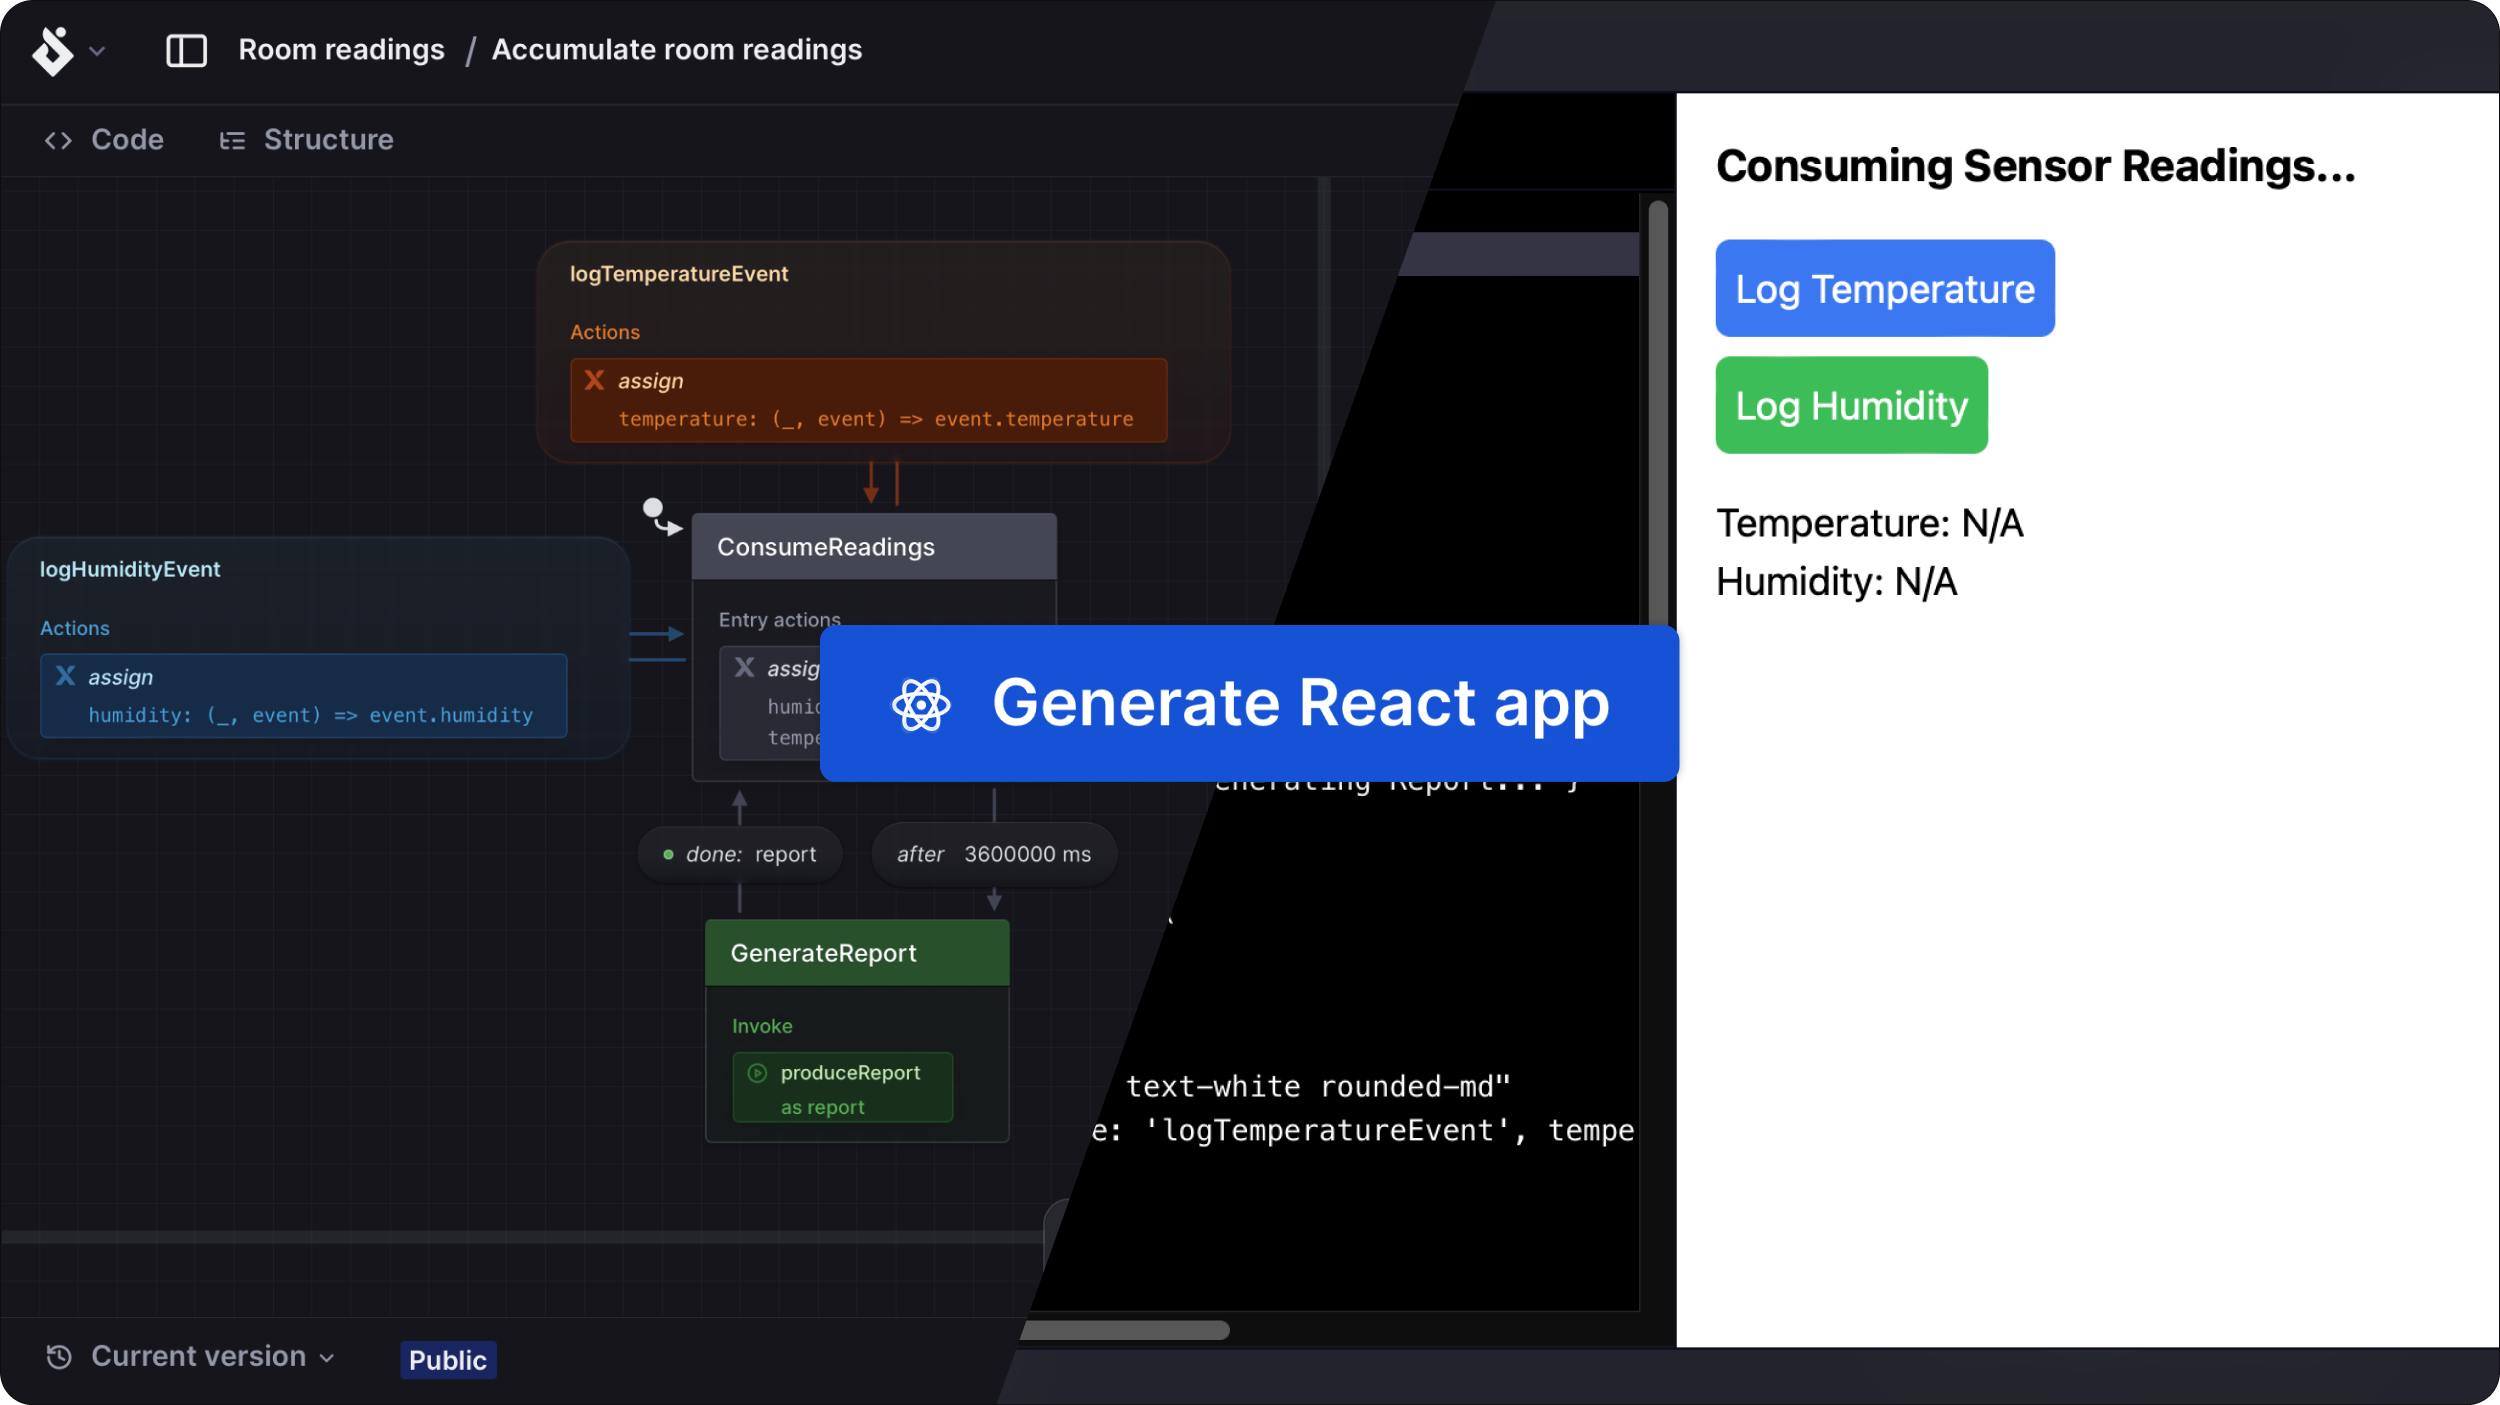Select the assign action icon in logHumidityEvent

coord(65,676)
